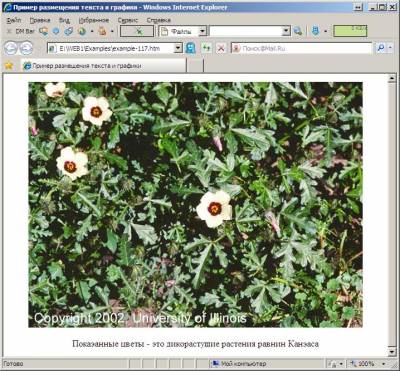The image size is (400, 371).
Task: Expand the address bar dropdown
Action: [178, 48]
